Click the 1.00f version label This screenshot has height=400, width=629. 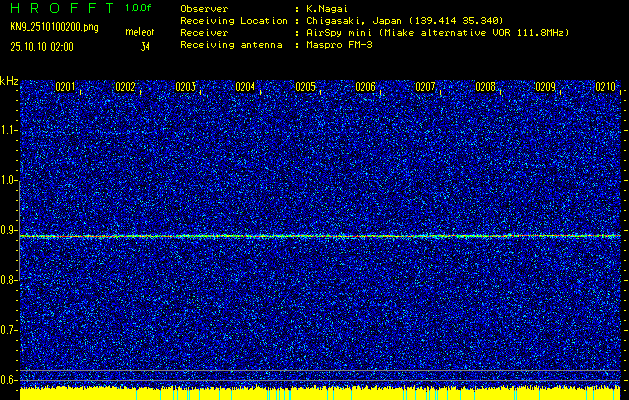139,8
